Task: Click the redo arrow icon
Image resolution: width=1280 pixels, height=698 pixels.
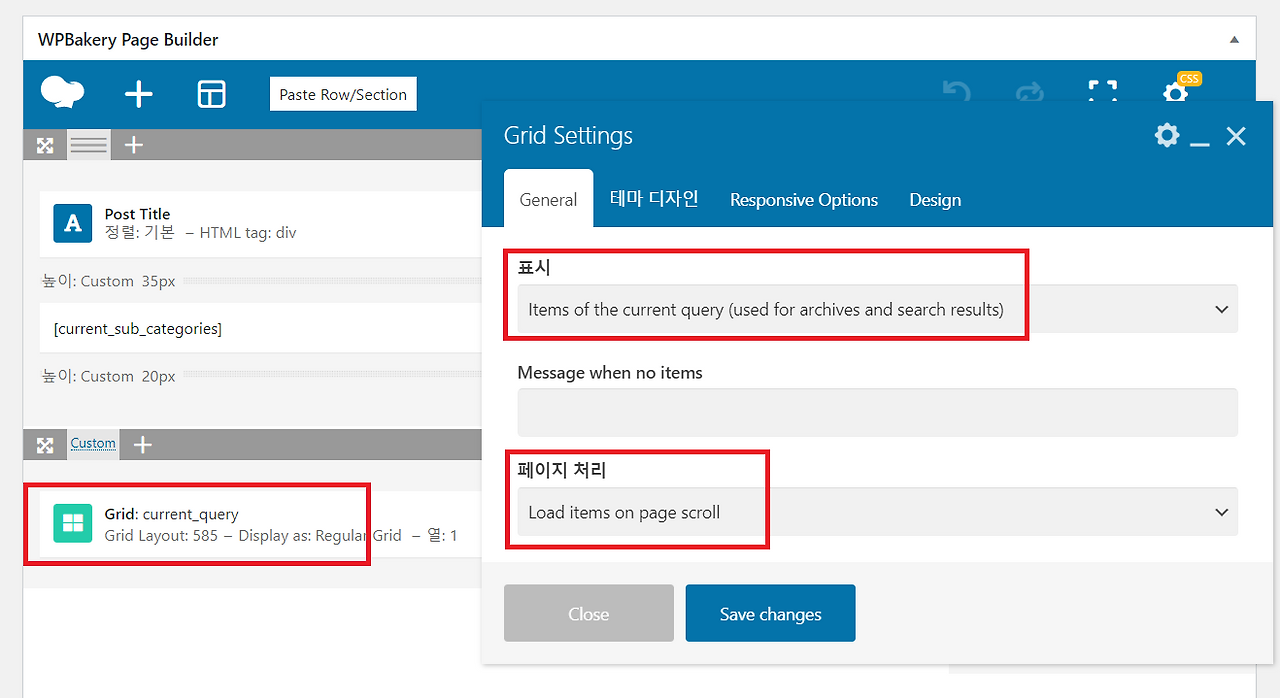Action: point(1029,93)
